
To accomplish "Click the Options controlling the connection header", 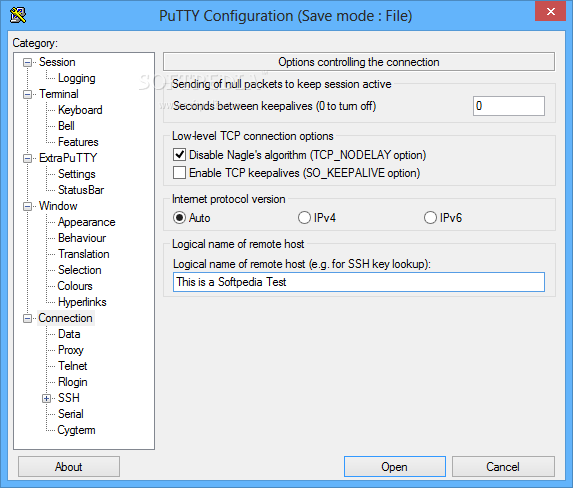I will 359,62.
